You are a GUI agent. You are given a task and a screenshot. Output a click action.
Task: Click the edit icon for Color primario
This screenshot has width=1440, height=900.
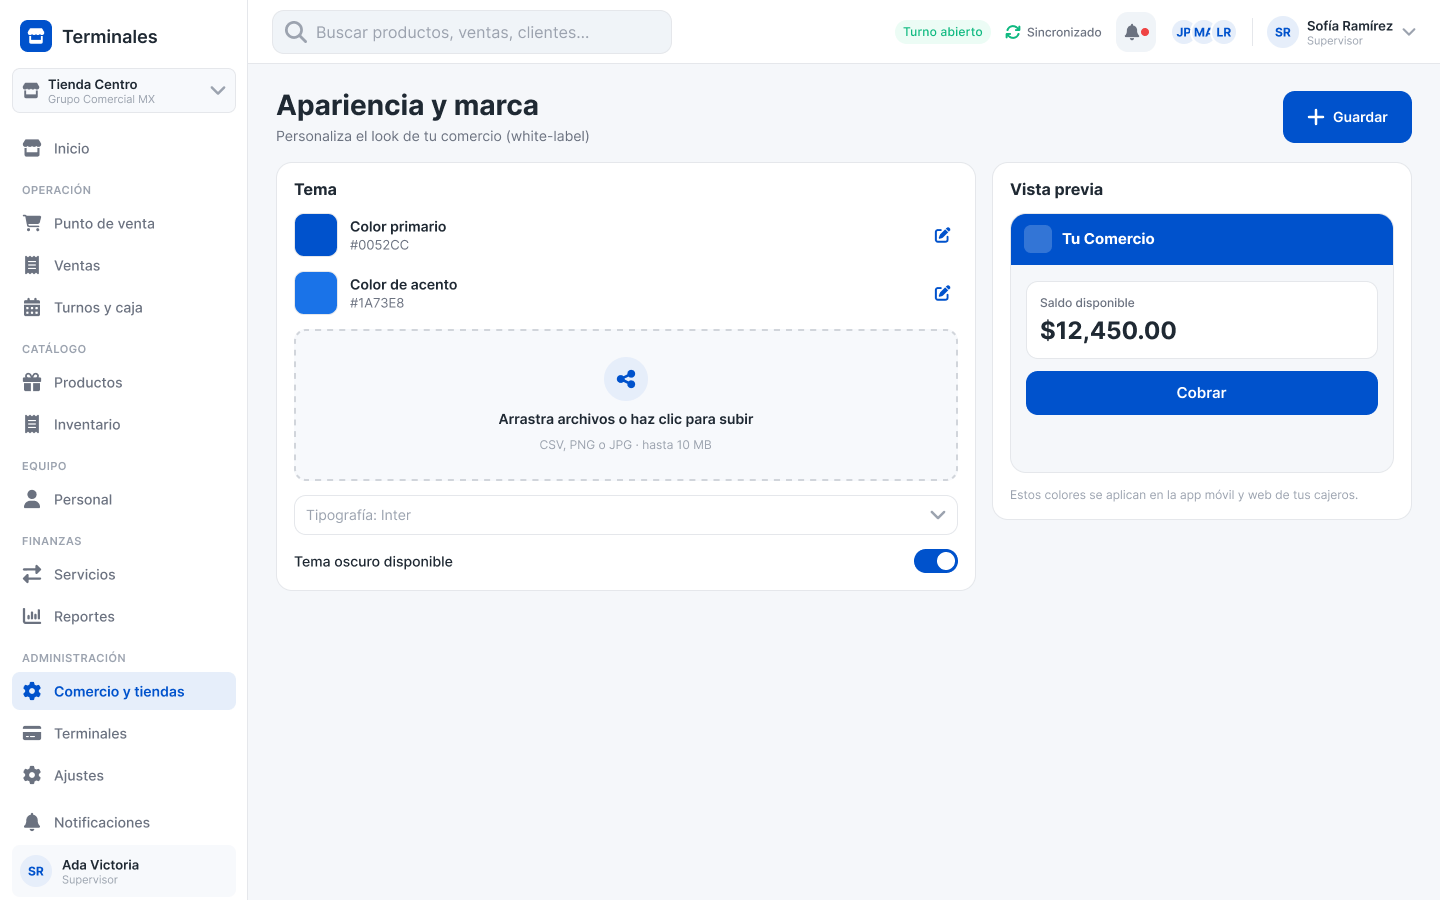pyautogui.click(x=942, y=235)
